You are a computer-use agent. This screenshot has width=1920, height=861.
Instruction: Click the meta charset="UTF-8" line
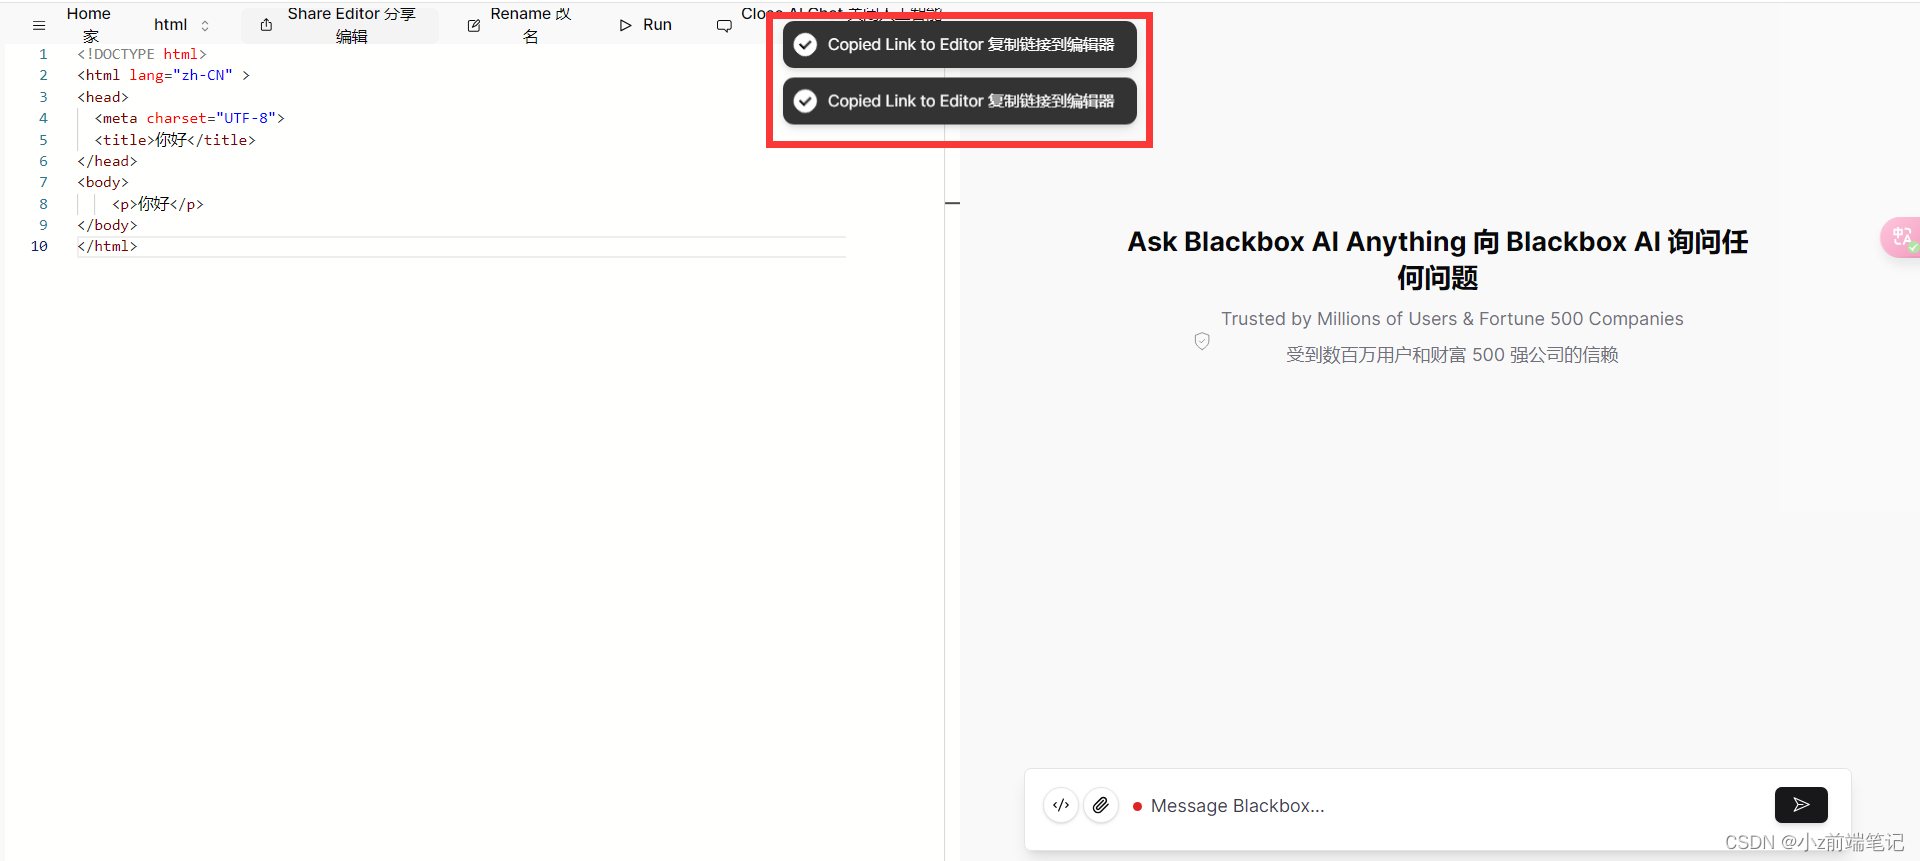190,118
